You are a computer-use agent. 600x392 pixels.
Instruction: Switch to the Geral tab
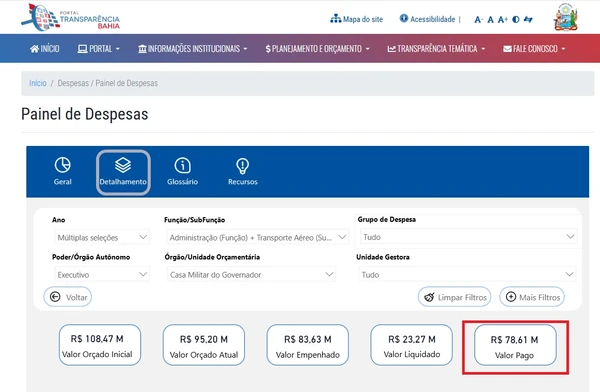coord(62,172)
